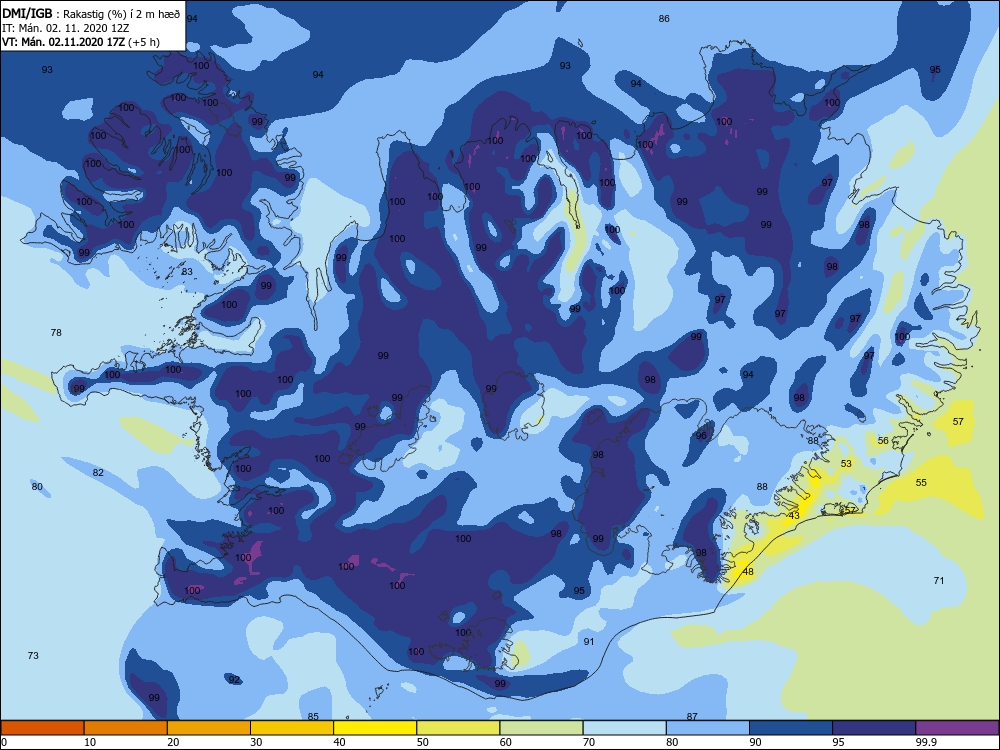Click the 'VT: Mán. 02.11.2020 17Z (+5 h)' line
The width and height of the screenshot is (1000, 750).
[81, 42]
